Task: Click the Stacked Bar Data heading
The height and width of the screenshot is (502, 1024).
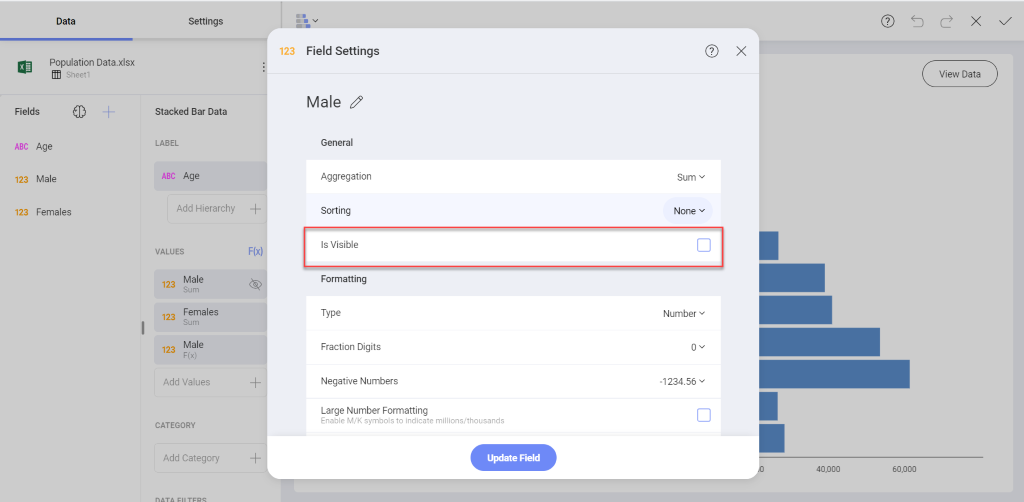Action: click(x=191, y=112)
